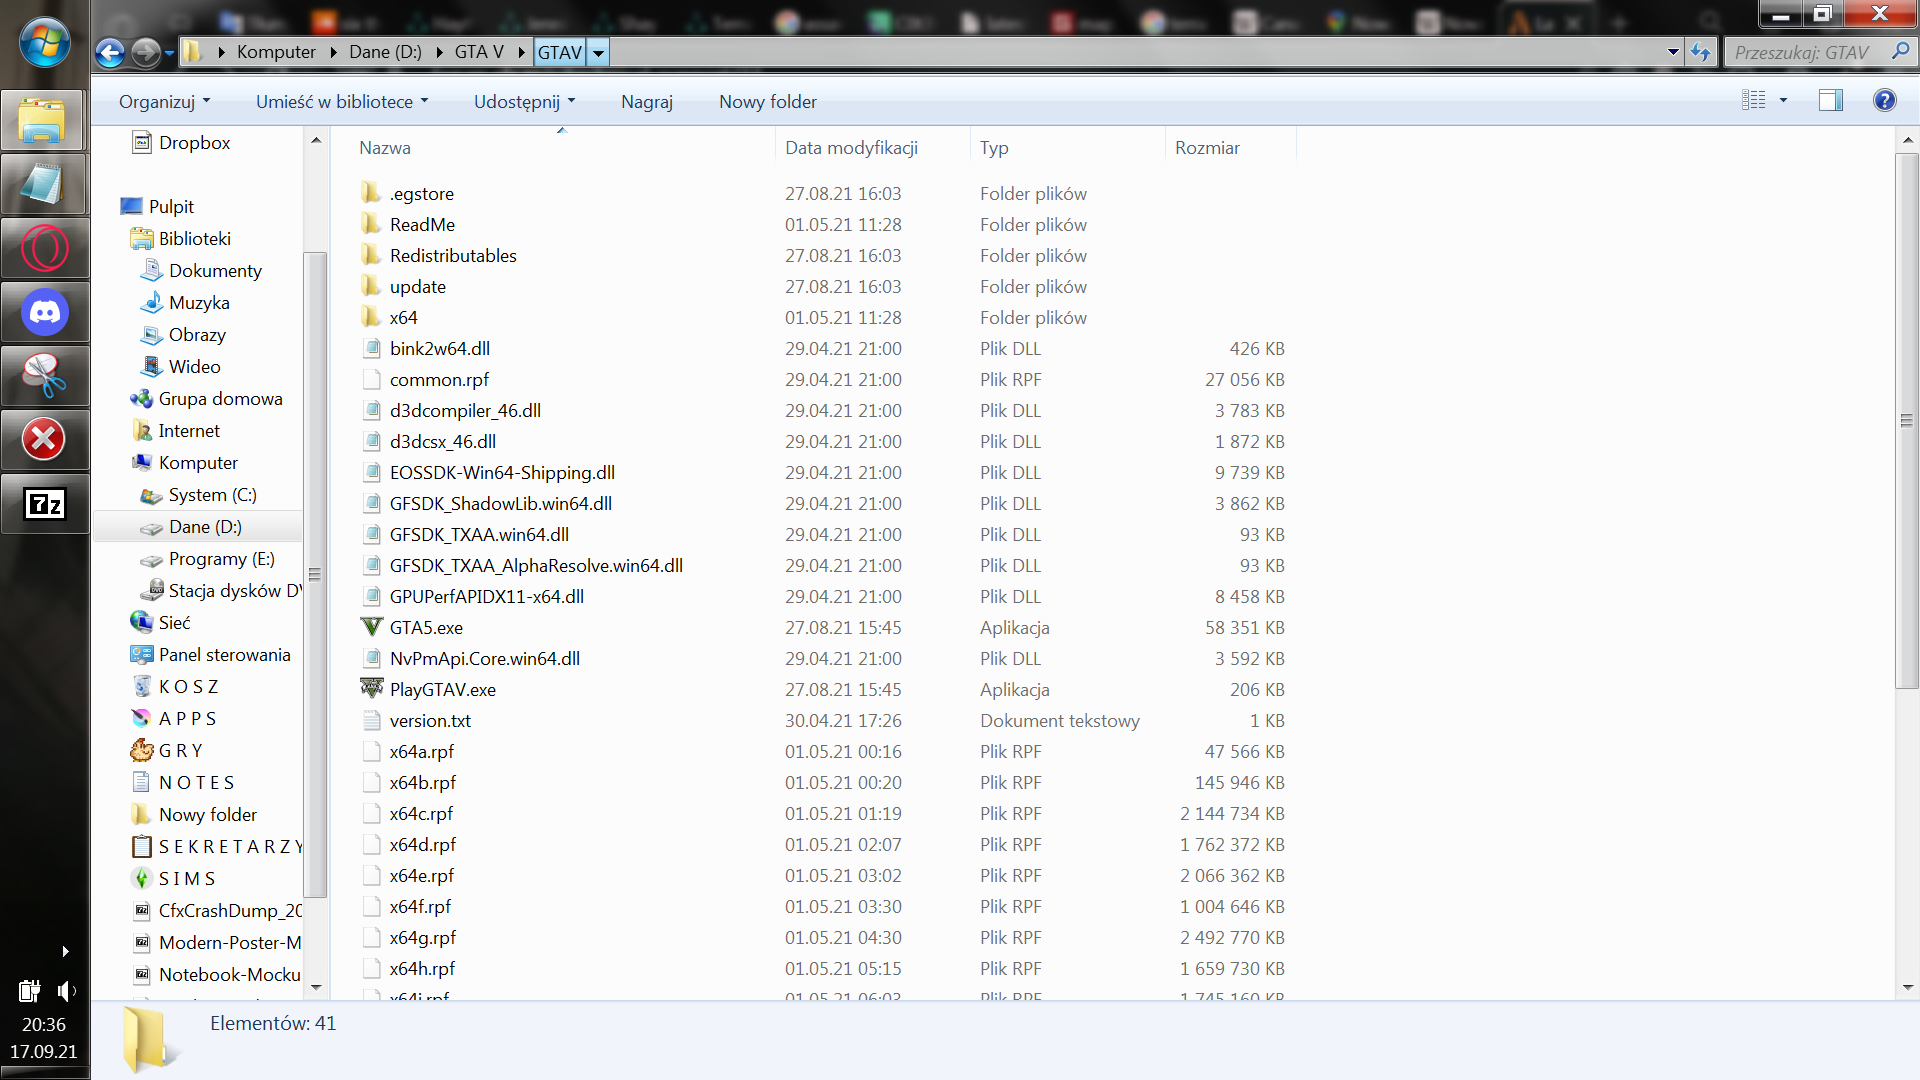Viewport: 1920px width, 1080px height.
Task: Select the PlayGTAV.exe icon
Action: [x=372, y=689]
